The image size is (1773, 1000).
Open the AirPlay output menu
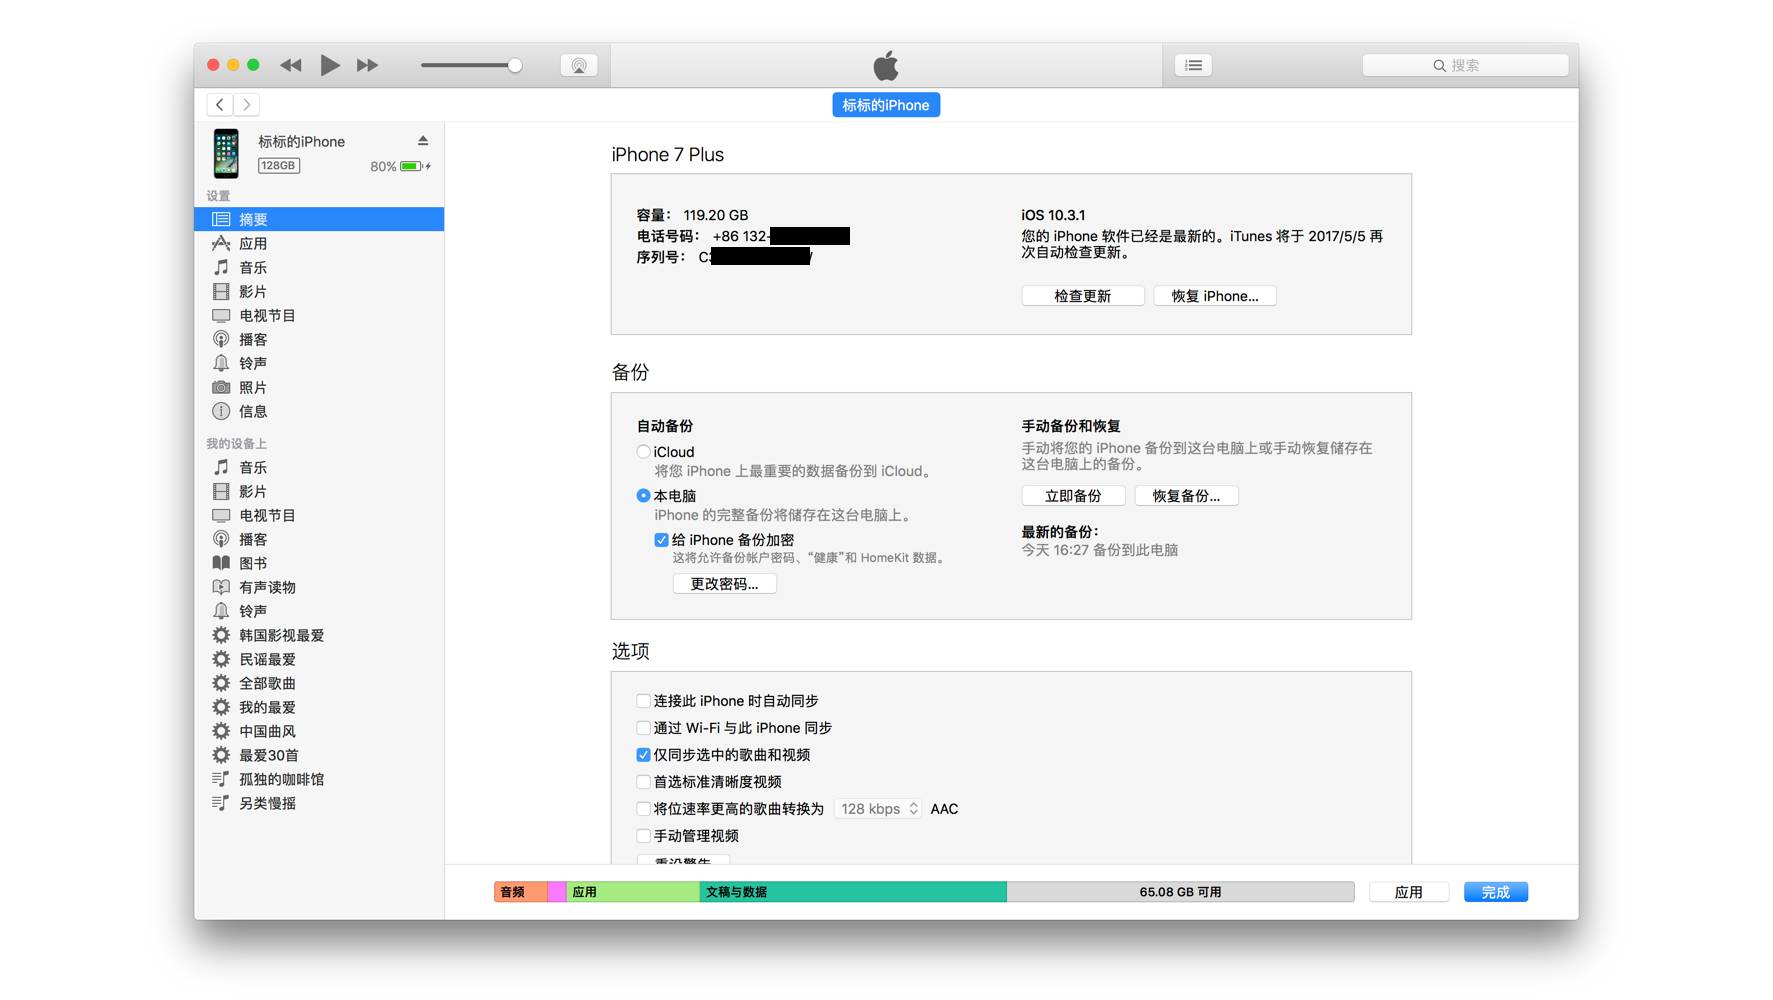579,65
